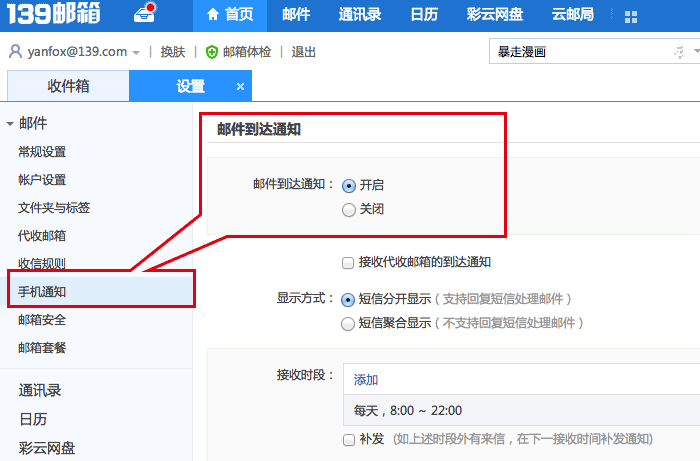Click the 添加 link in 接收时段
This screenshot has width=700, height=461.
pos(366,380)
